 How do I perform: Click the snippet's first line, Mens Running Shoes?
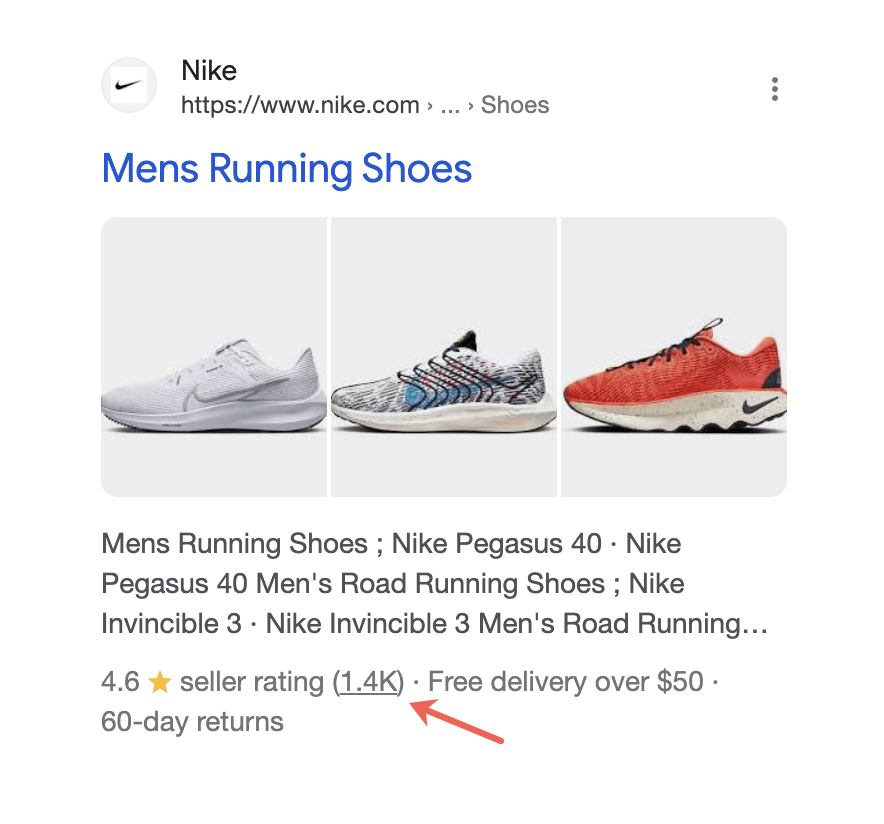click(x=235, y=545)
